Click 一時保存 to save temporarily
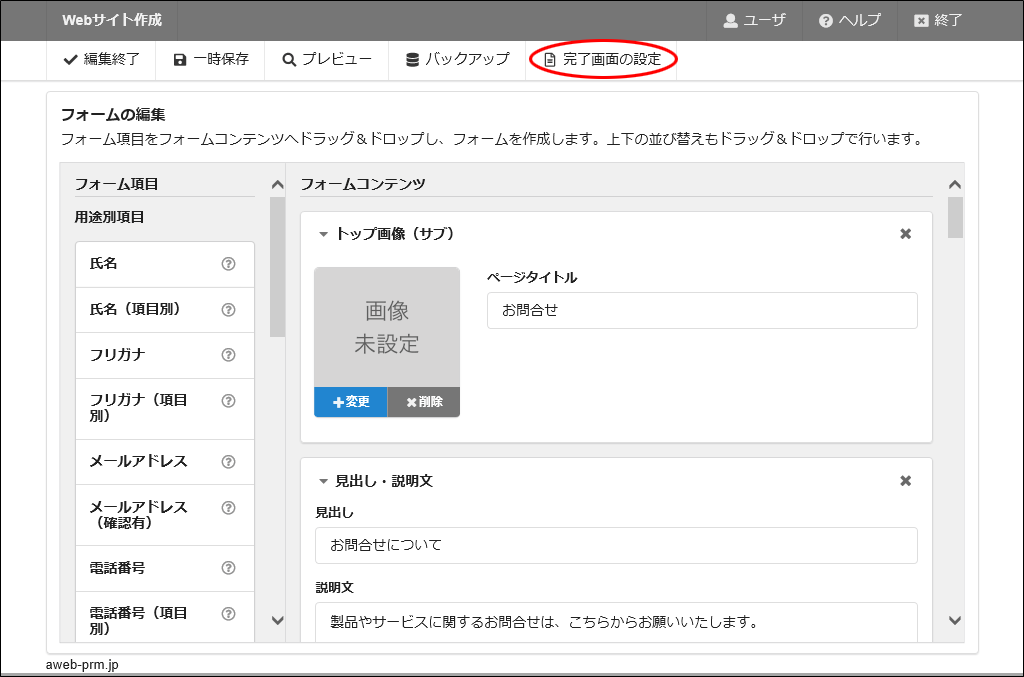 click(210, 60)
